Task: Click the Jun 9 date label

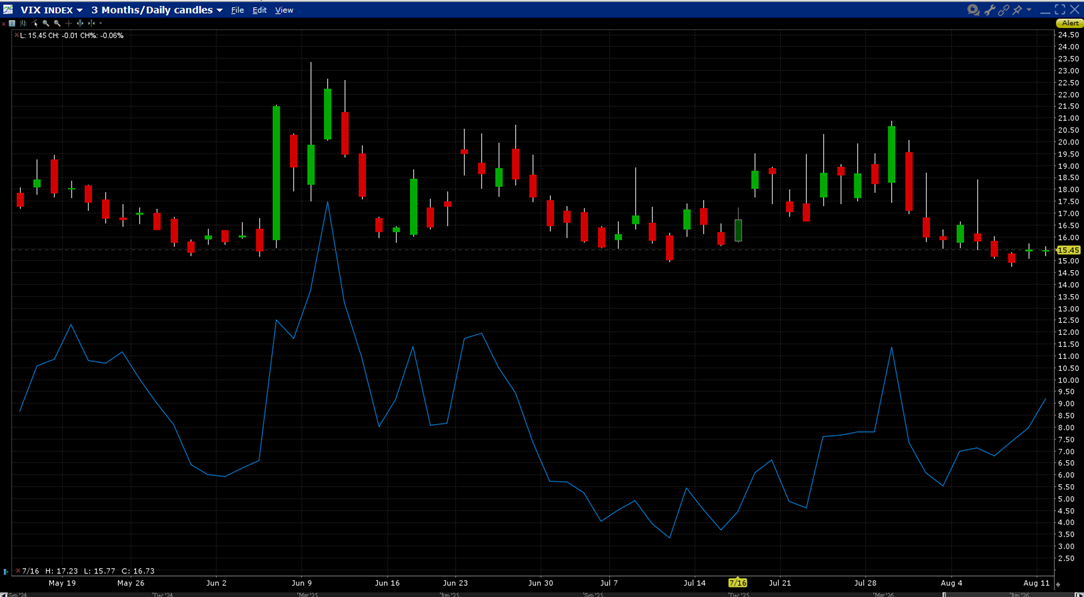Action: pos(303,583)
